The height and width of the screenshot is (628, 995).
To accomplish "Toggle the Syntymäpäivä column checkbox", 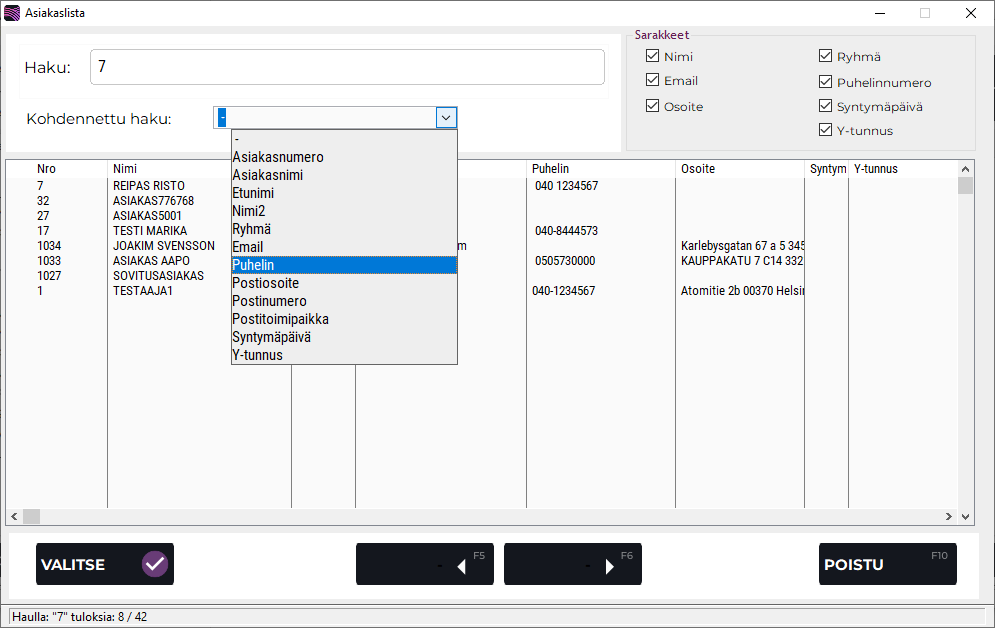I will pos(826,106).
